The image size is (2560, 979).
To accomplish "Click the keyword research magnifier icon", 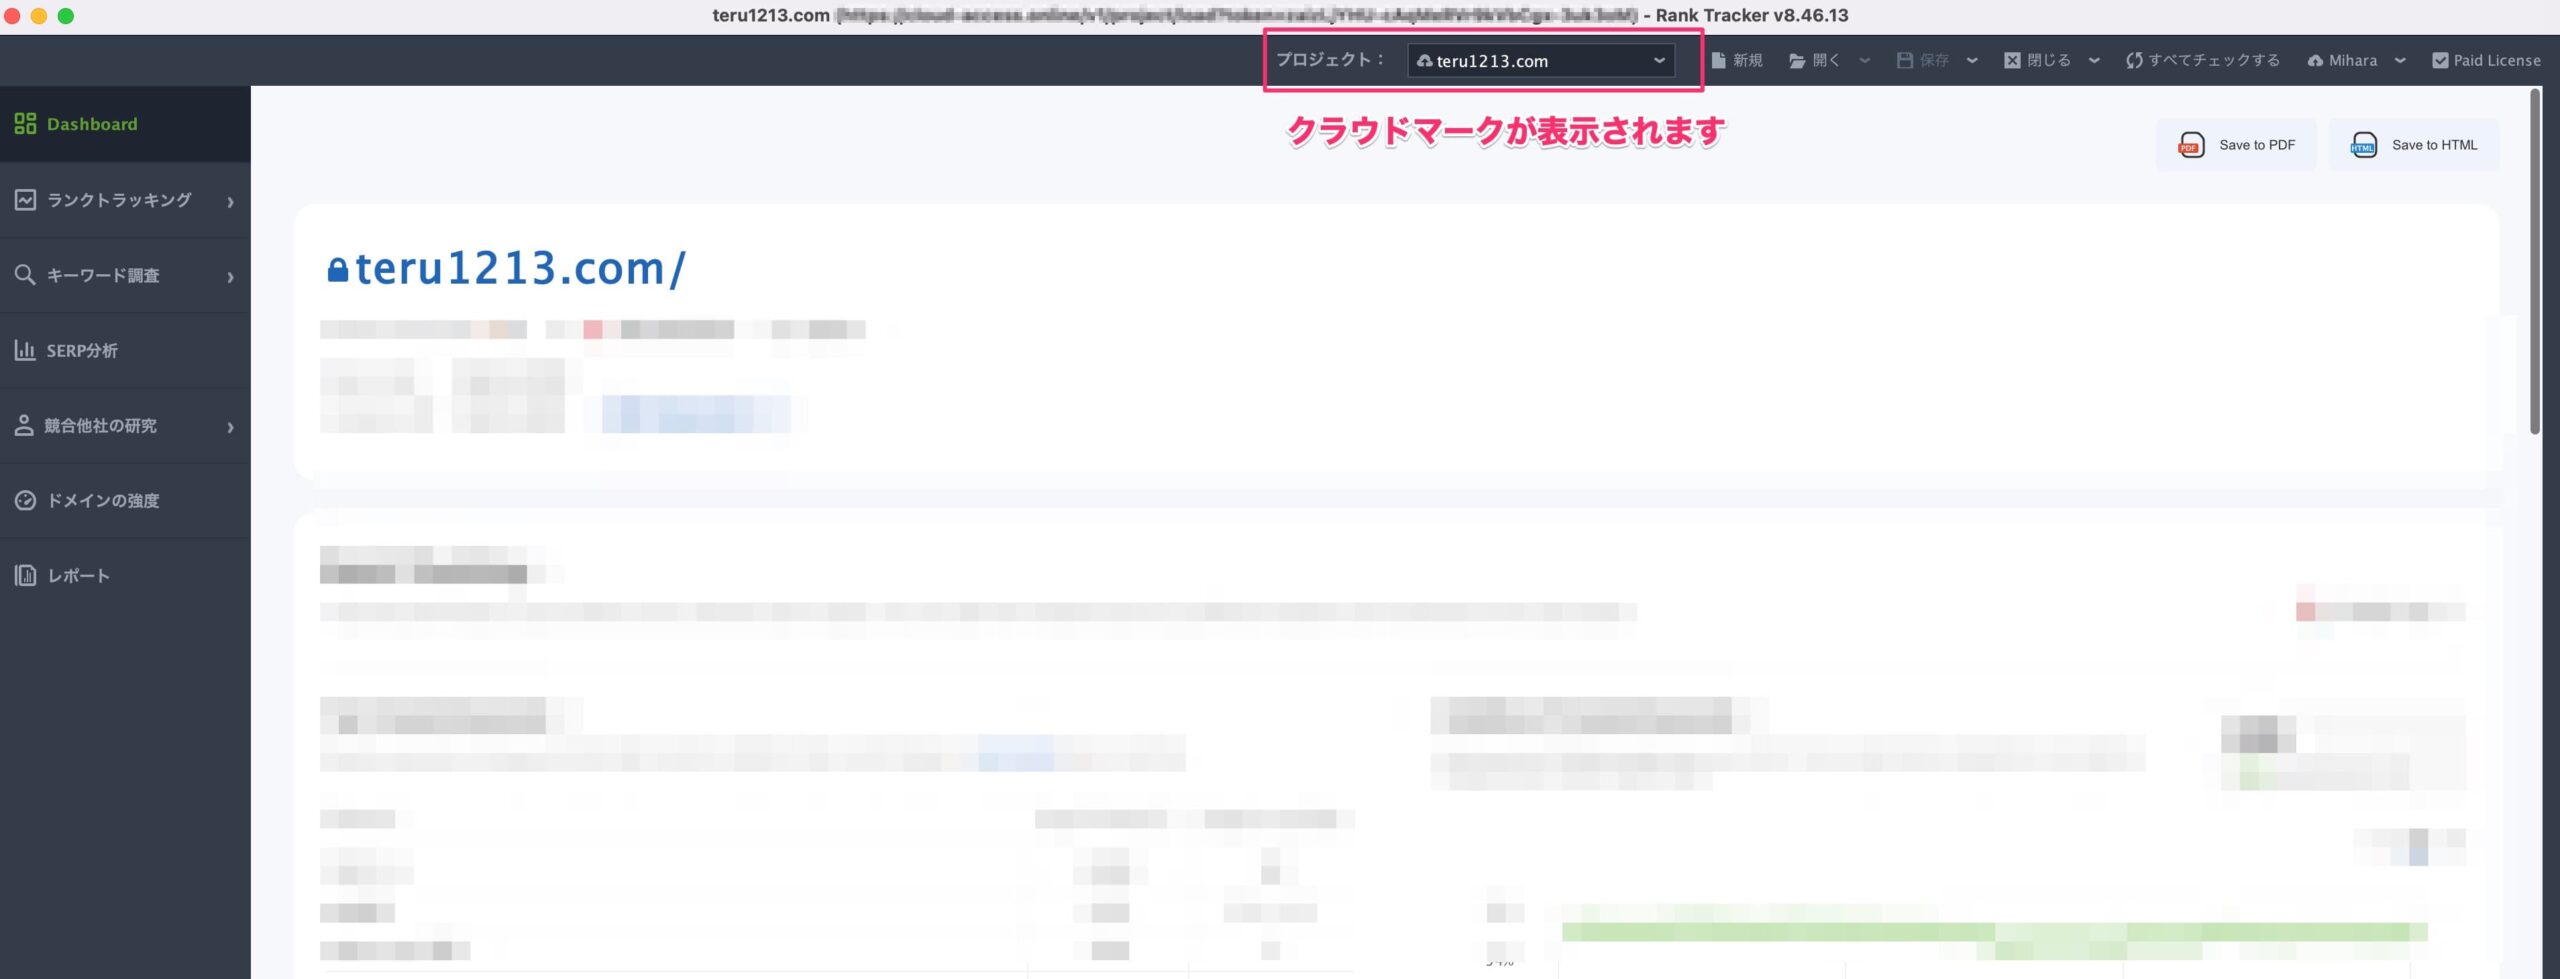I will (x=25, y=275).
